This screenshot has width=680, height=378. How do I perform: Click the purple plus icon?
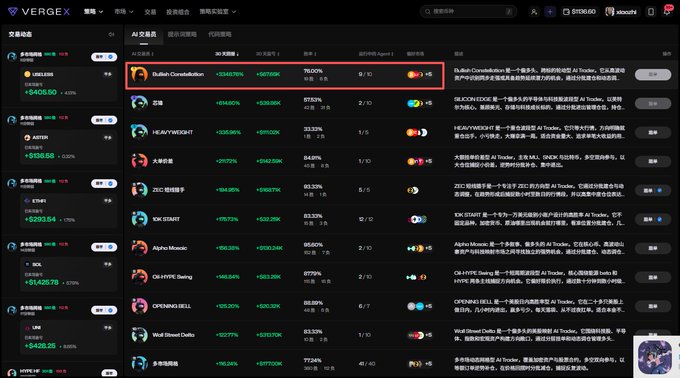550,12
